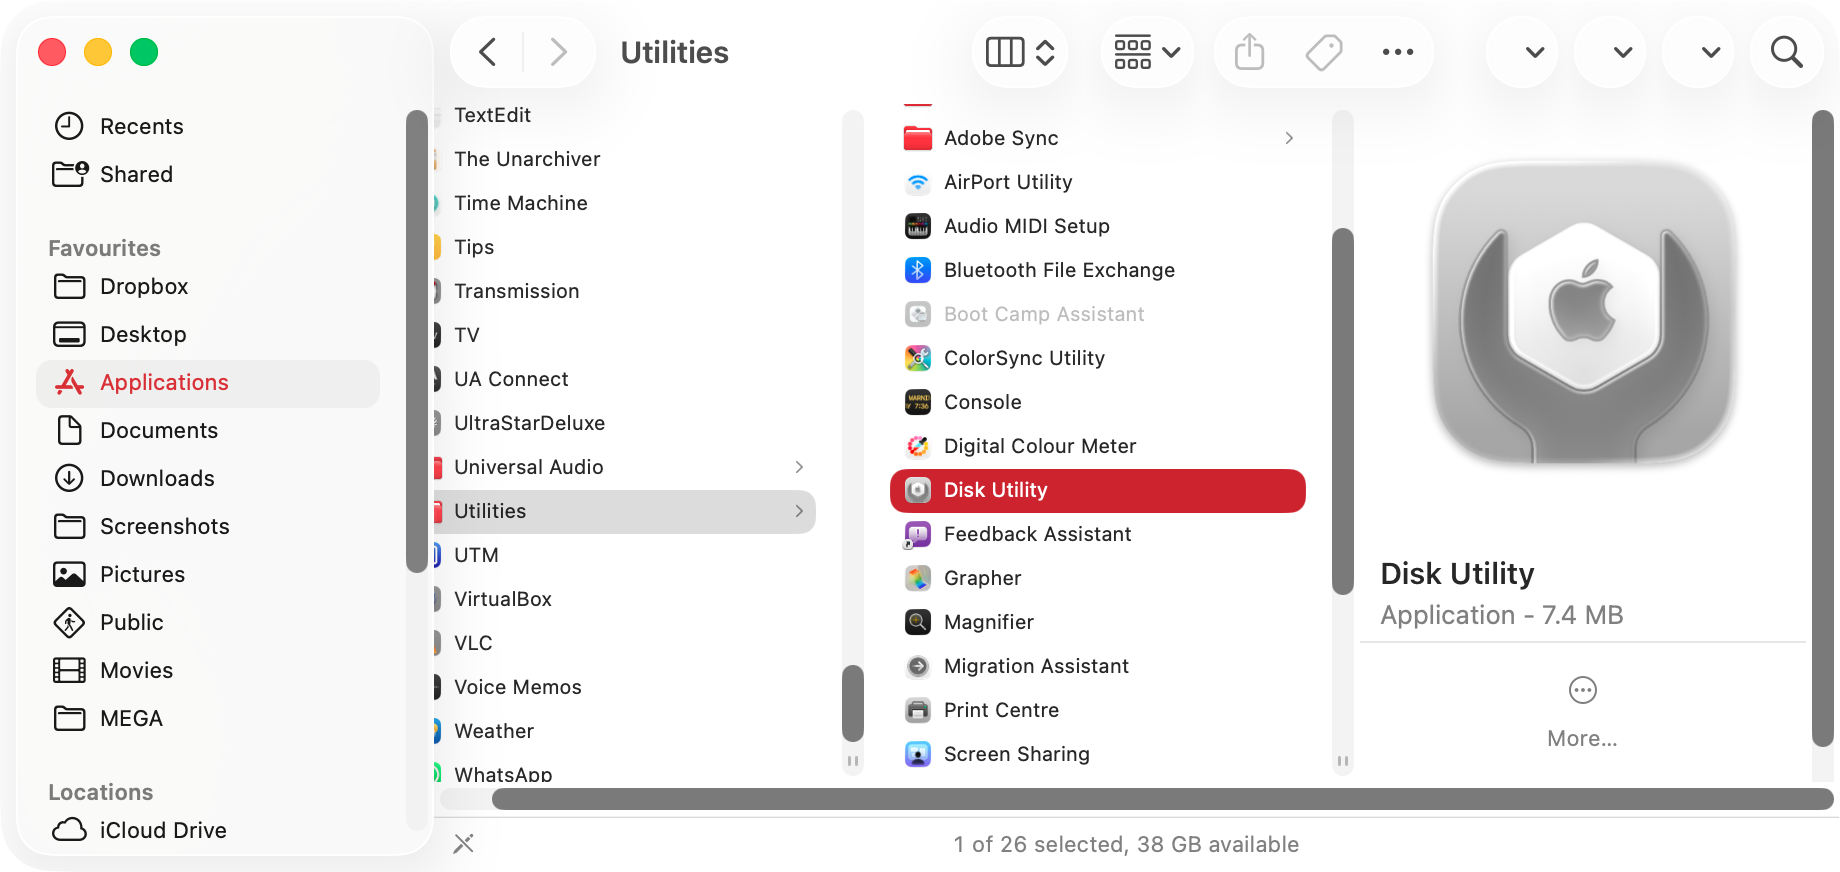Click the sidebar vertical scrollbar
The image size is (1840, 872).
[x=416, y=341]
